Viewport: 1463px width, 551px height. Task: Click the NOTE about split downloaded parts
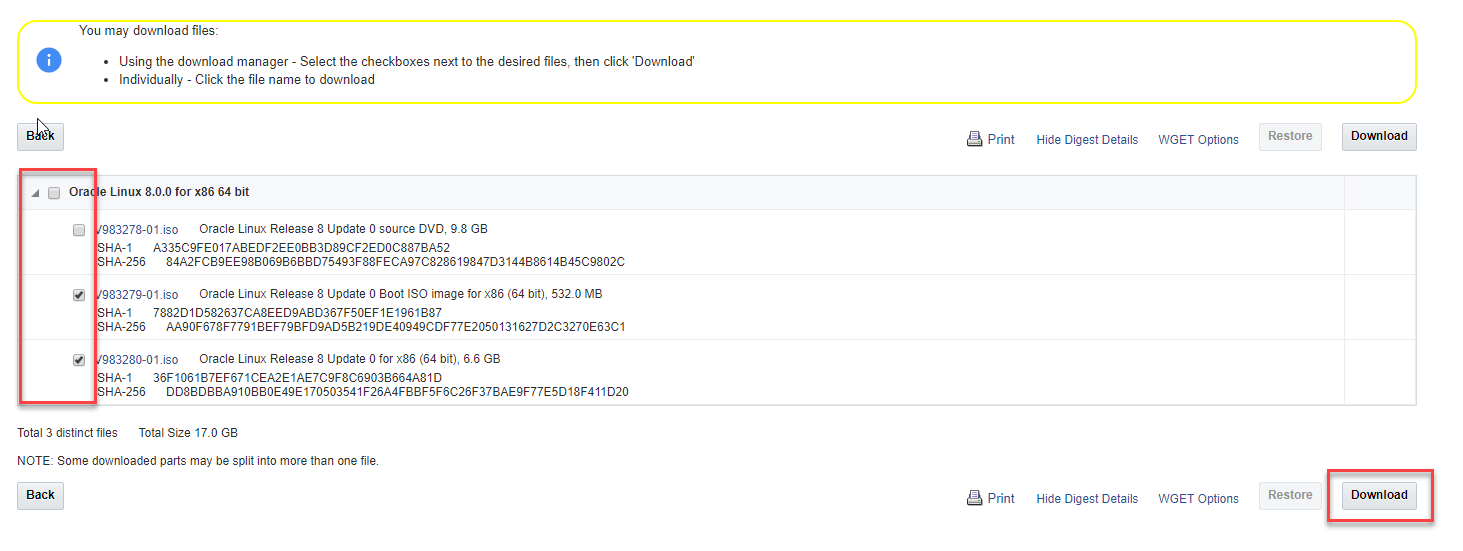coord(198,461)
